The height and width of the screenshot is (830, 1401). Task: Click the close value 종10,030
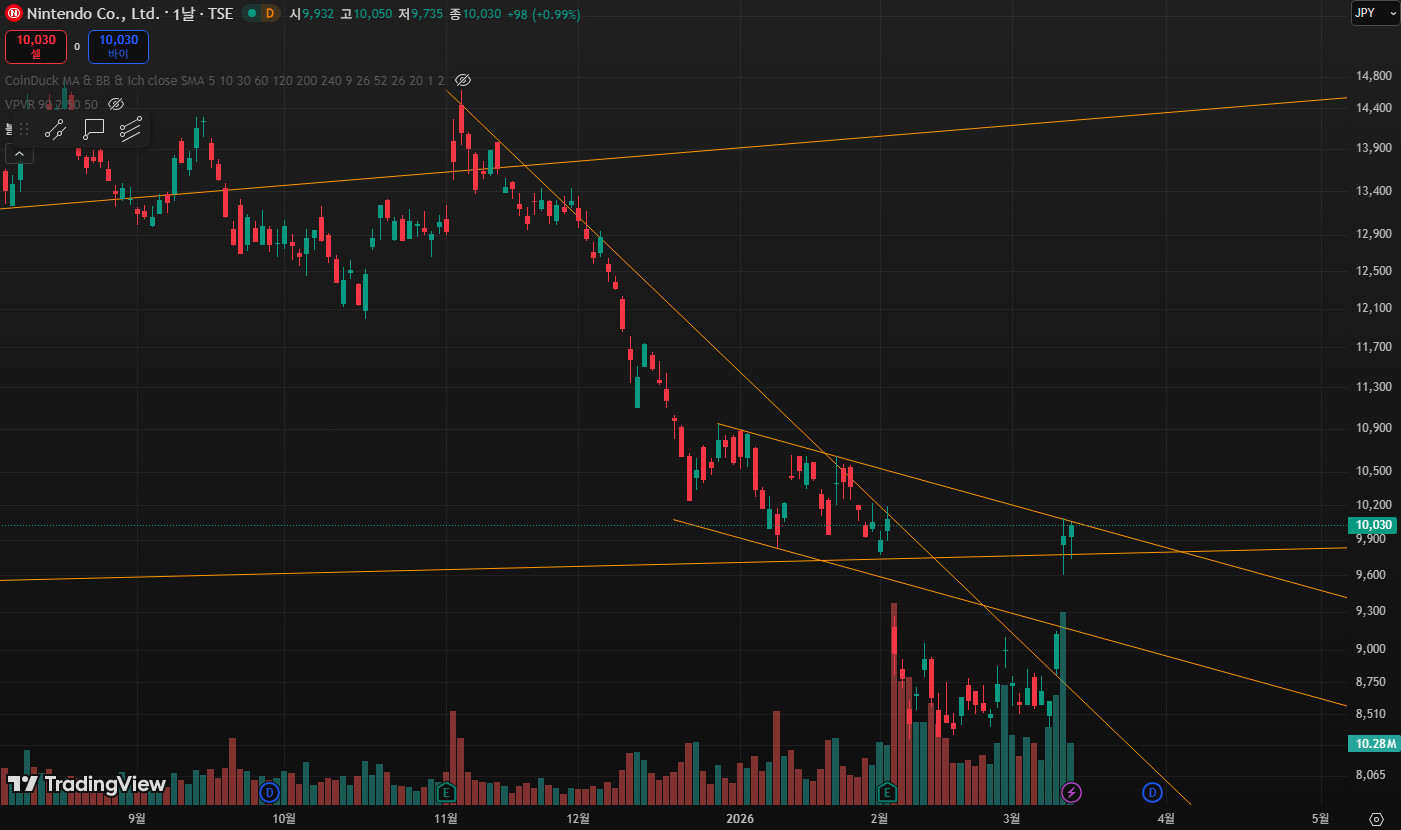(x=474, y=14)
